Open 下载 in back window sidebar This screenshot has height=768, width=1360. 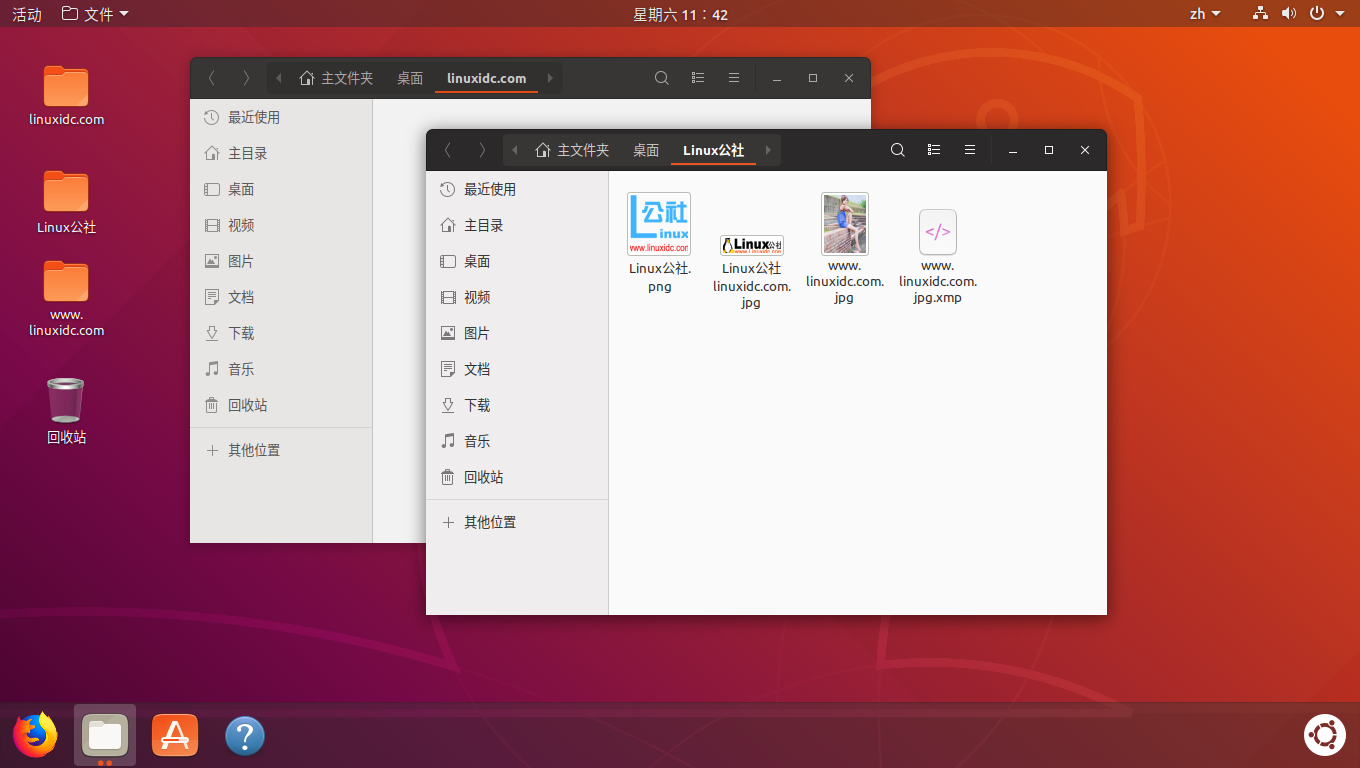pyautogui.click(x=281, y=333)
